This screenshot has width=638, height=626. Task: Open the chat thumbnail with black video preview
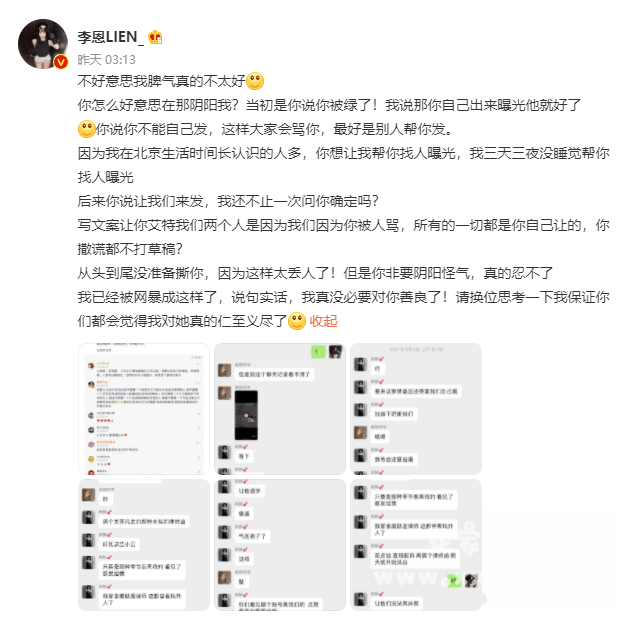[x=280, y=409]
